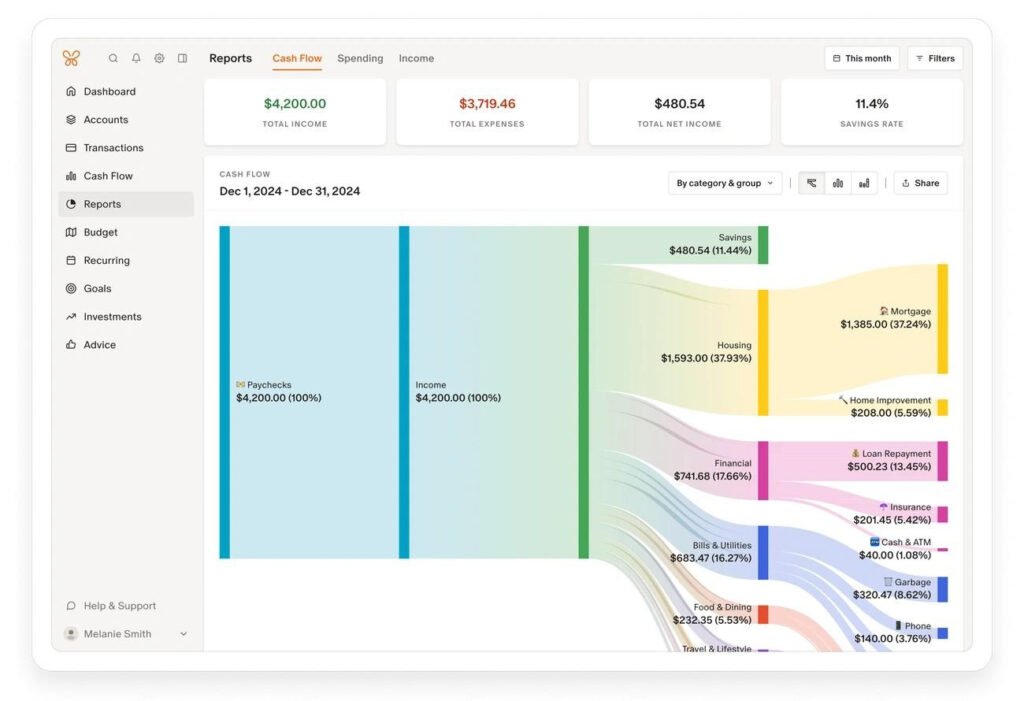This screenshot has width=1024, height=701.
Task: Collapse sidebar using the panel icon
Action: pos(182,58)
